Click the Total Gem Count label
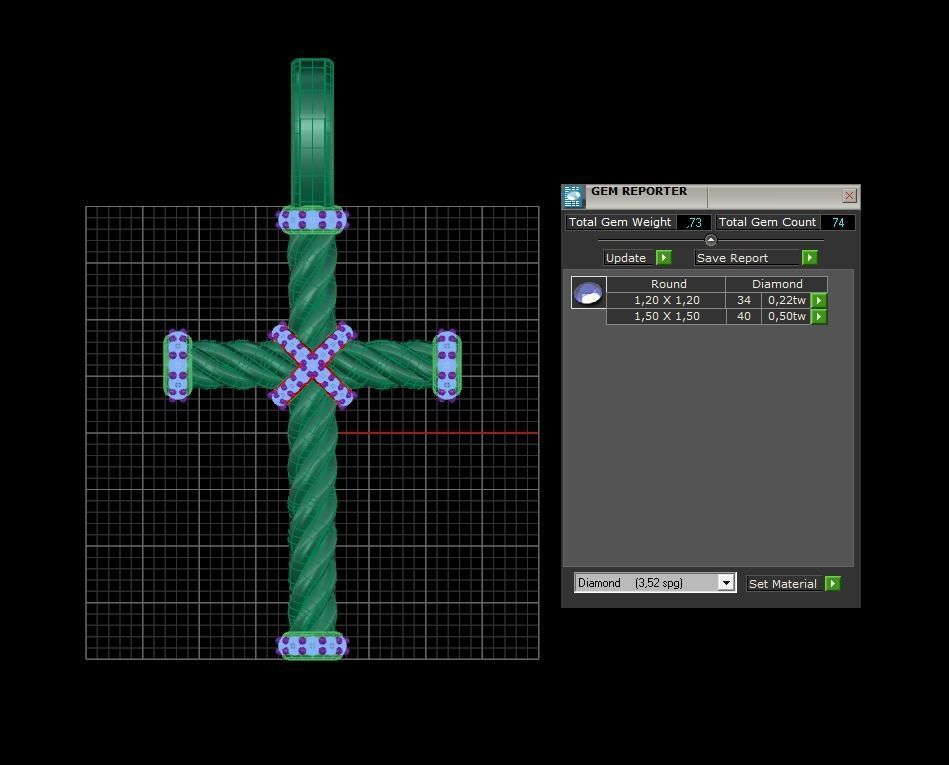Viewport: 949px width, 765px height. tap(767, 222)
